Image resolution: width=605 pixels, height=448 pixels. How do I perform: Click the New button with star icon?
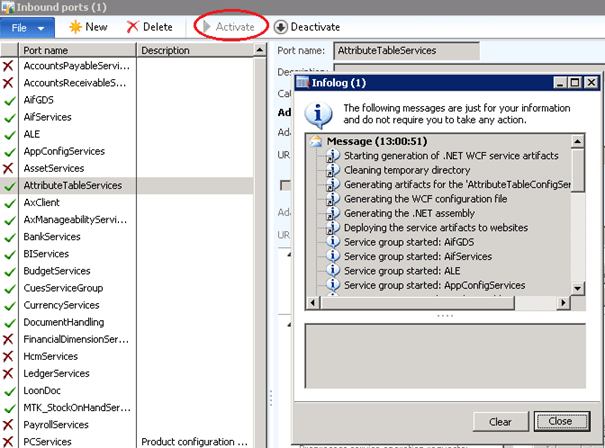(x=88, y=27)
